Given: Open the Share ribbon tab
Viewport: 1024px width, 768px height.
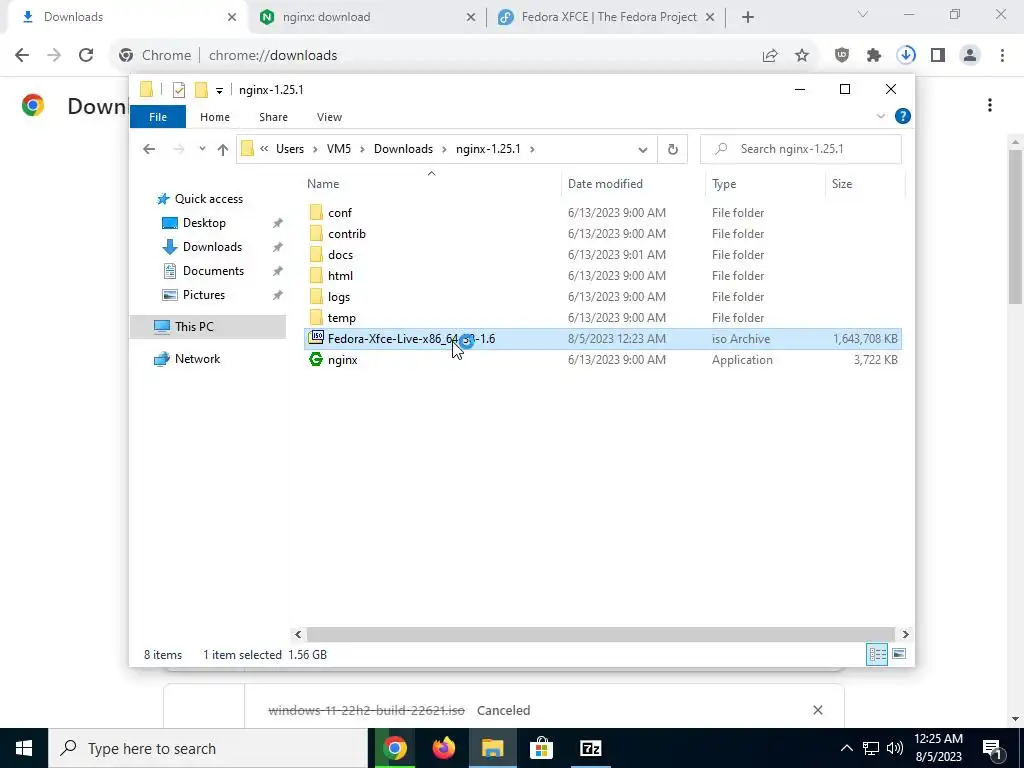Looking at the screenshot, I should pos(273,117).
